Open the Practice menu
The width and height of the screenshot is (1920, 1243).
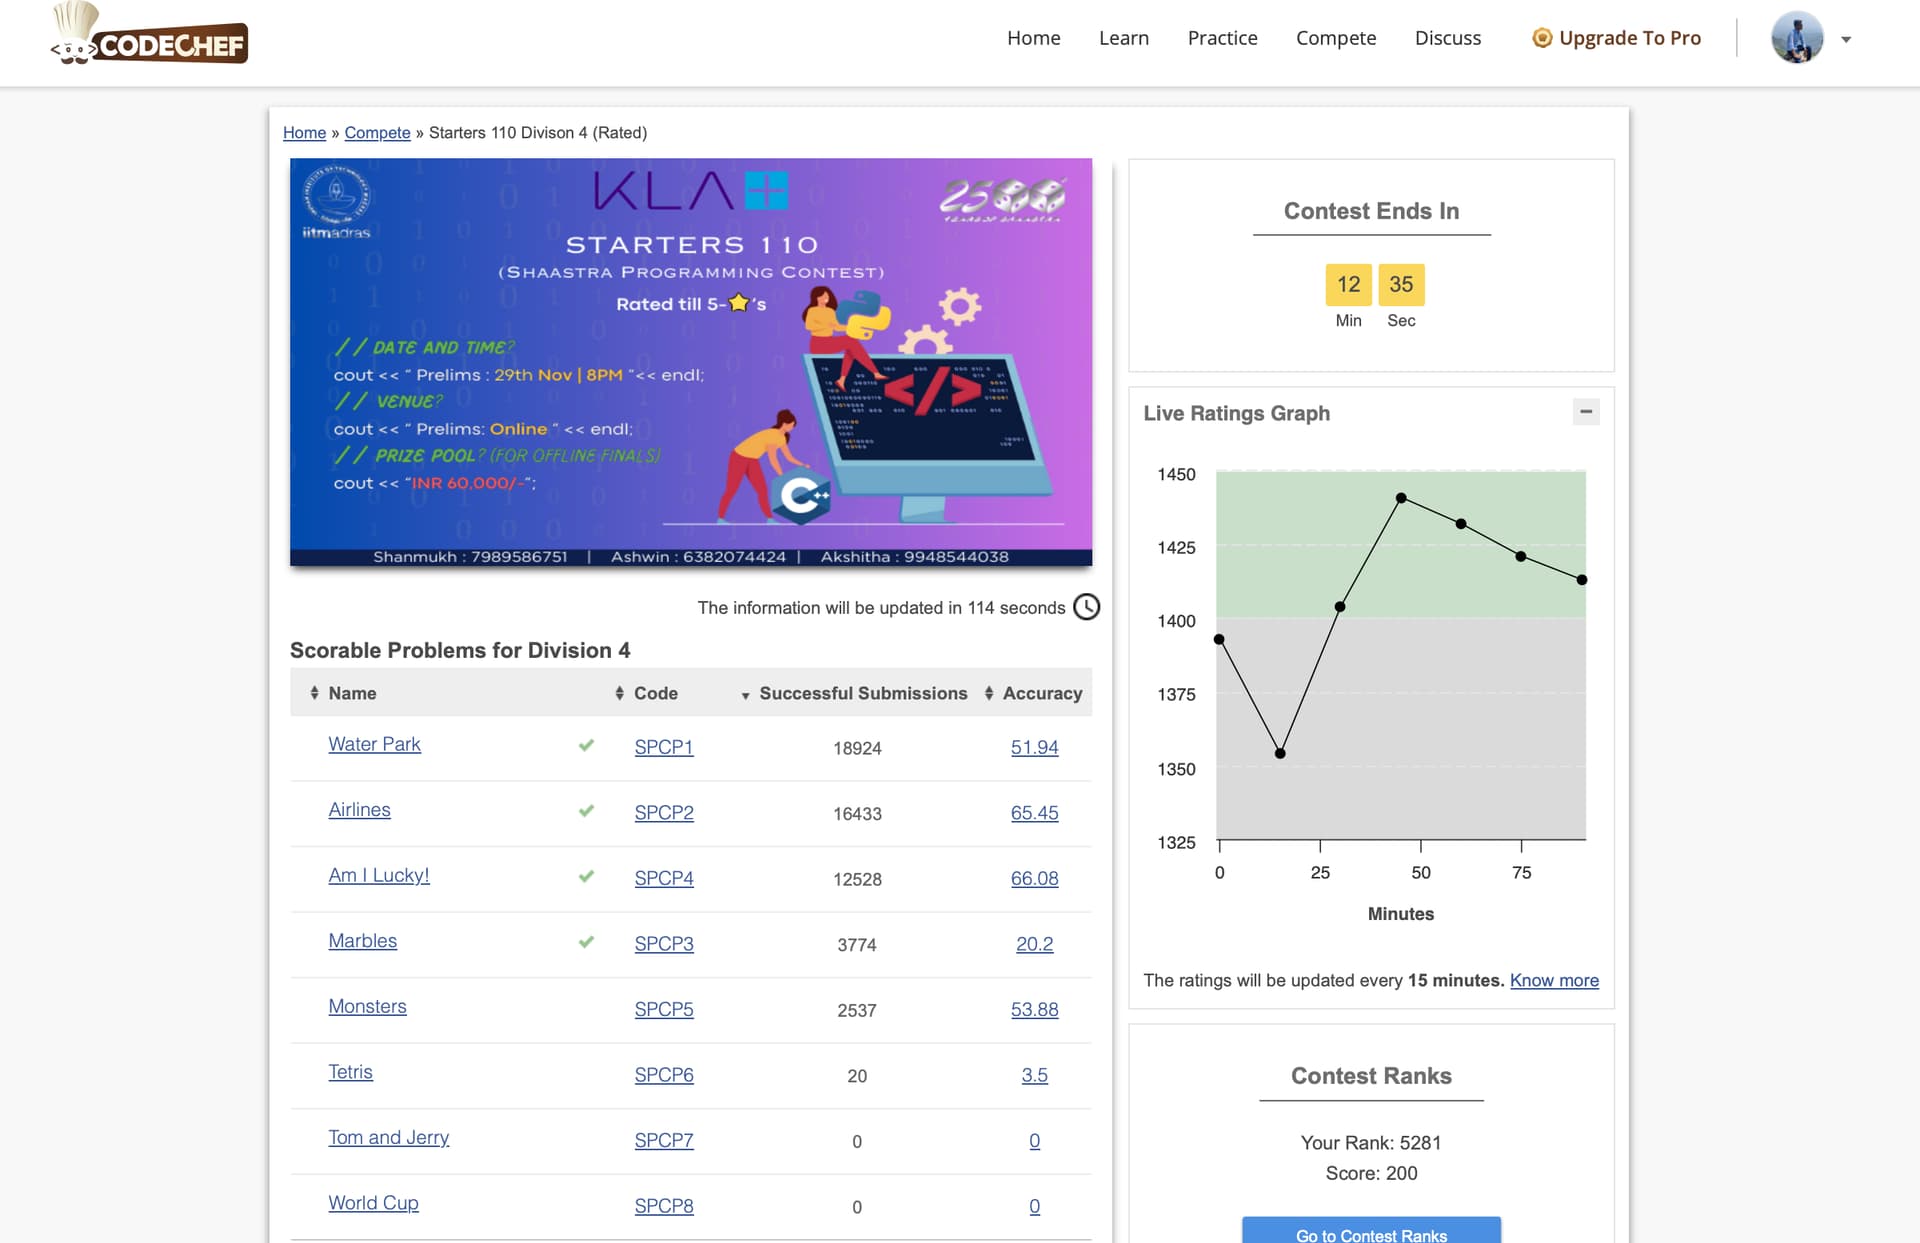click(x=1222, y=38)
